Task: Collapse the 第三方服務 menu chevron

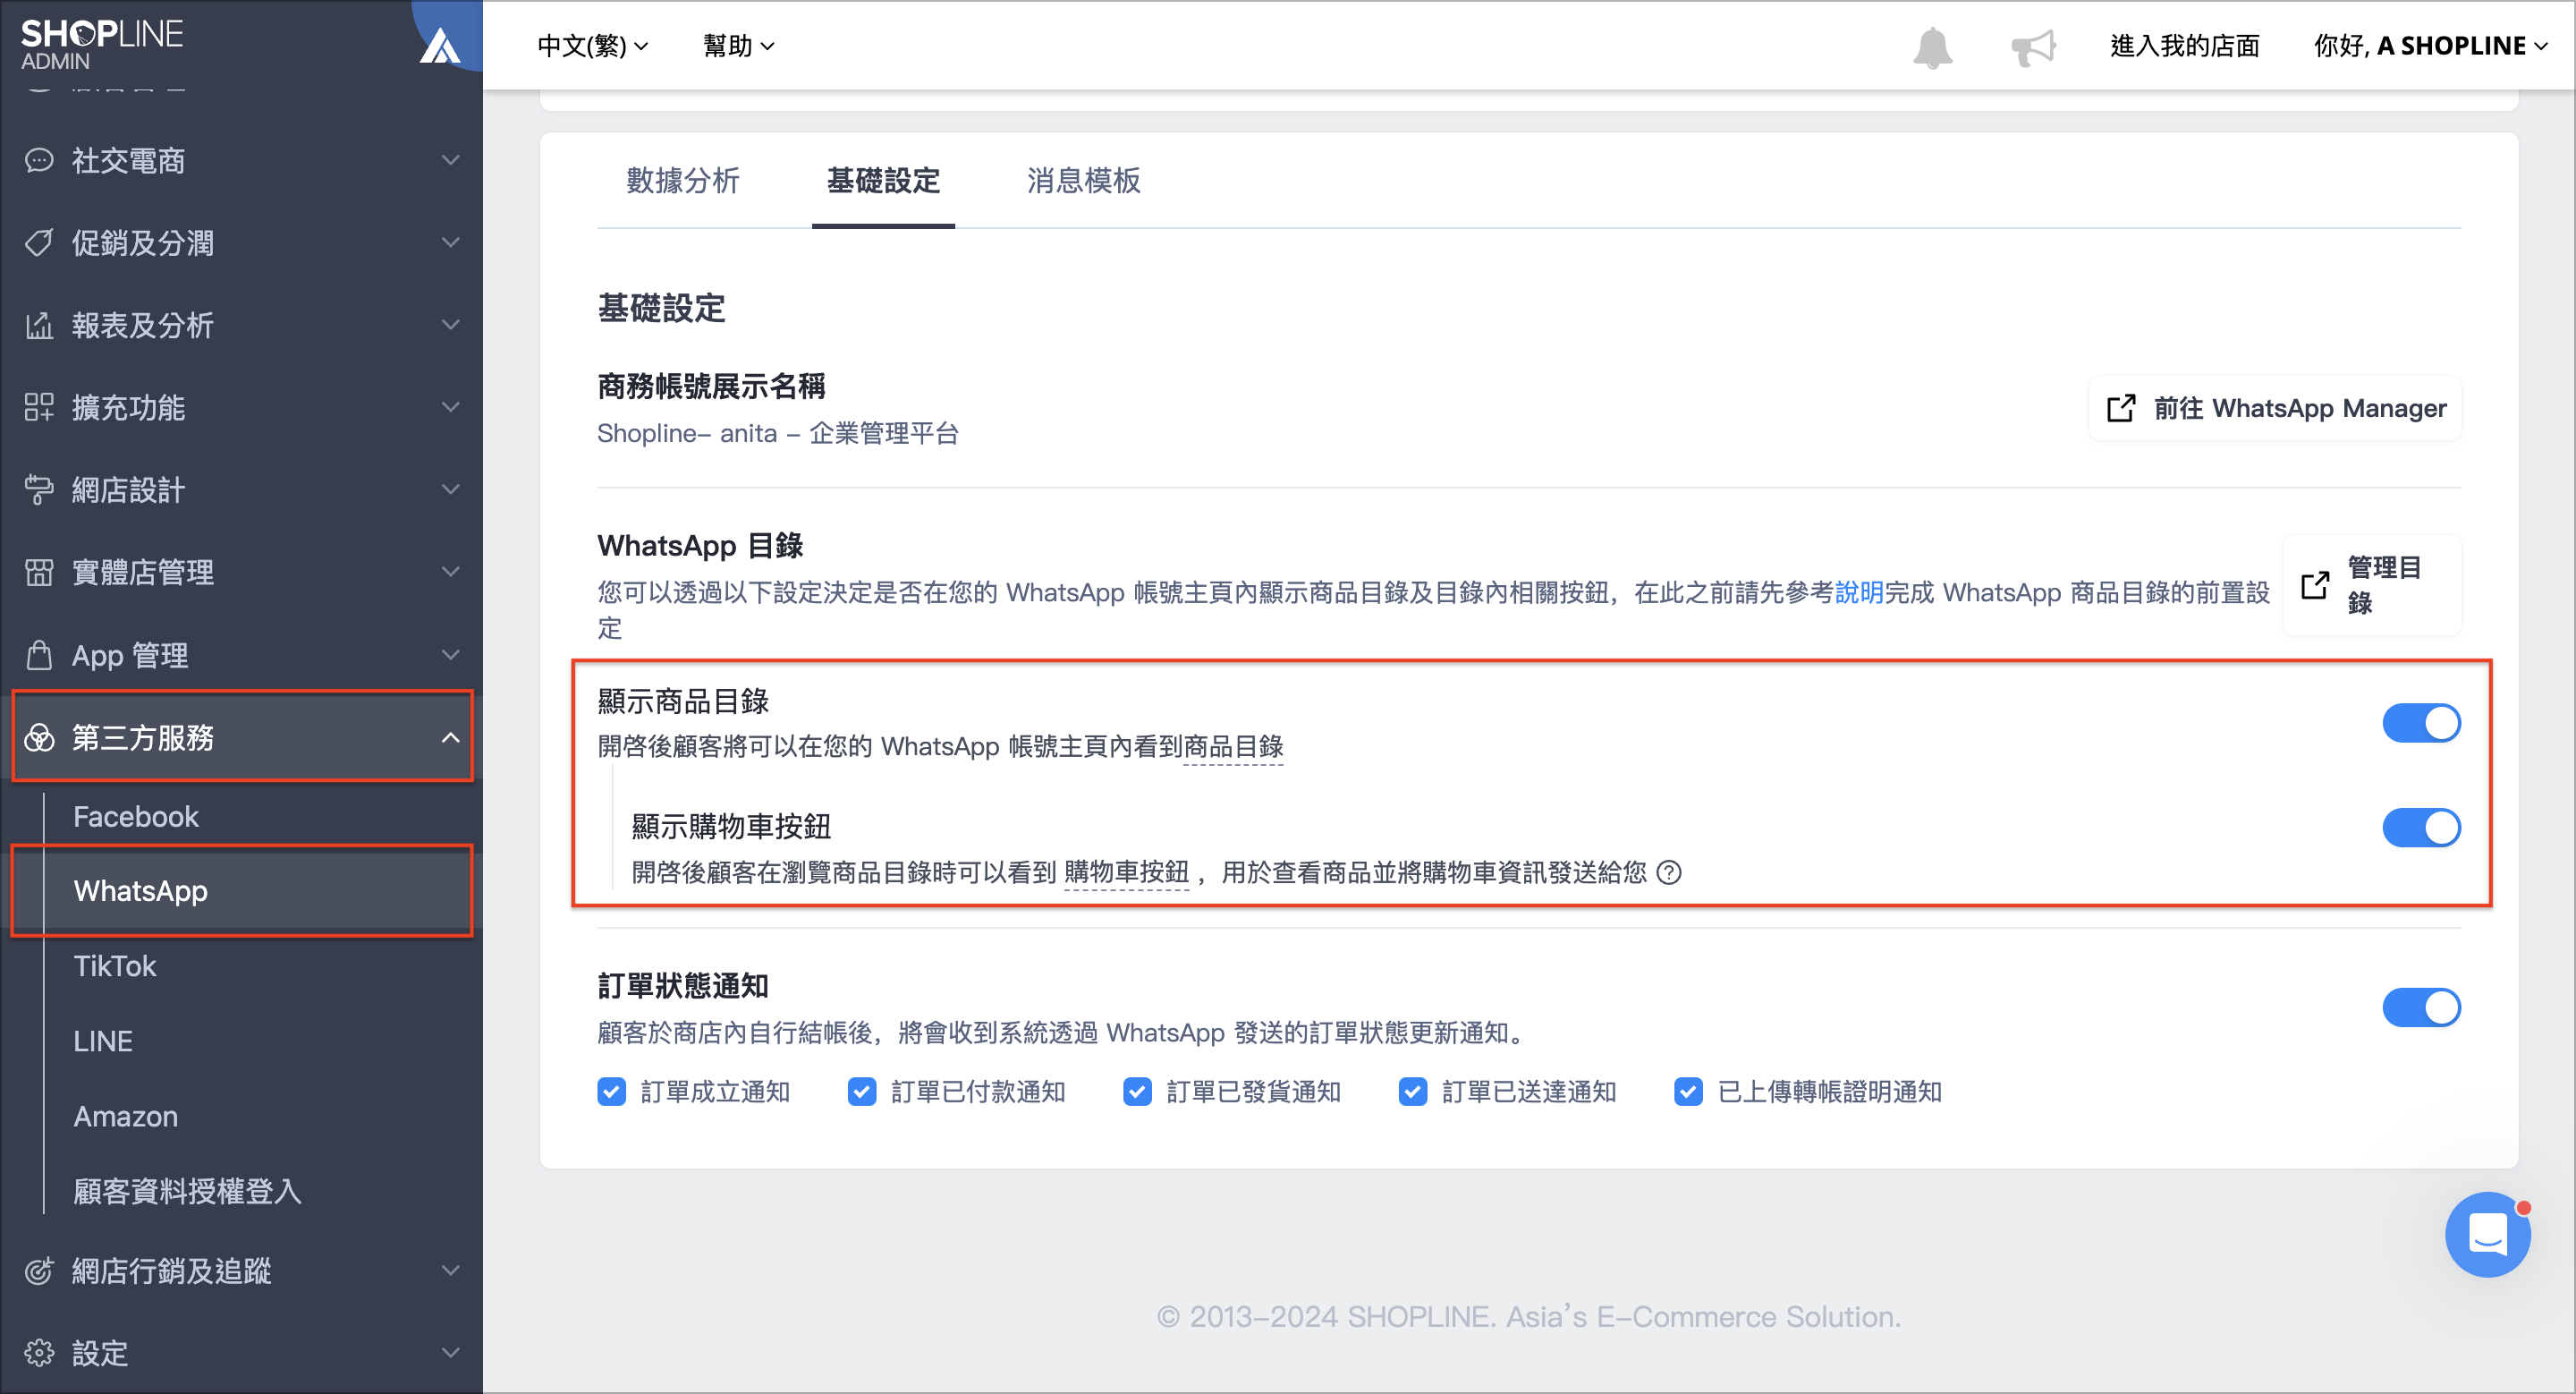Action: (451, 737)
